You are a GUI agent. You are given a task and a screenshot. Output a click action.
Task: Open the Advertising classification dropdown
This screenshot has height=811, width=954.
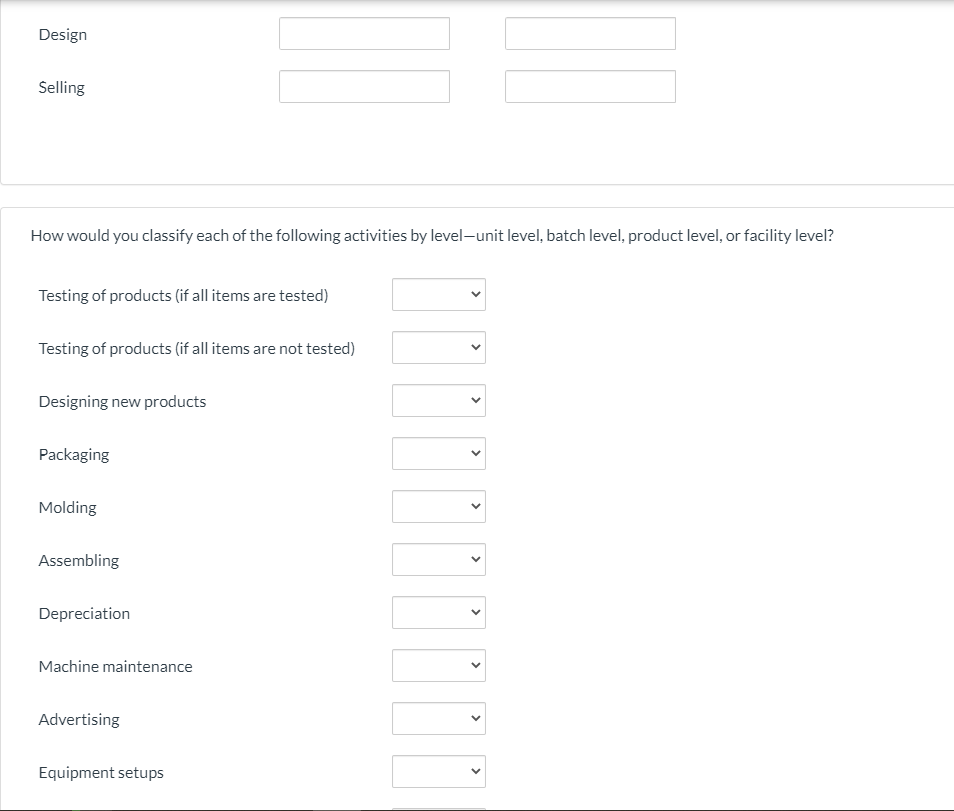point(438,718)
